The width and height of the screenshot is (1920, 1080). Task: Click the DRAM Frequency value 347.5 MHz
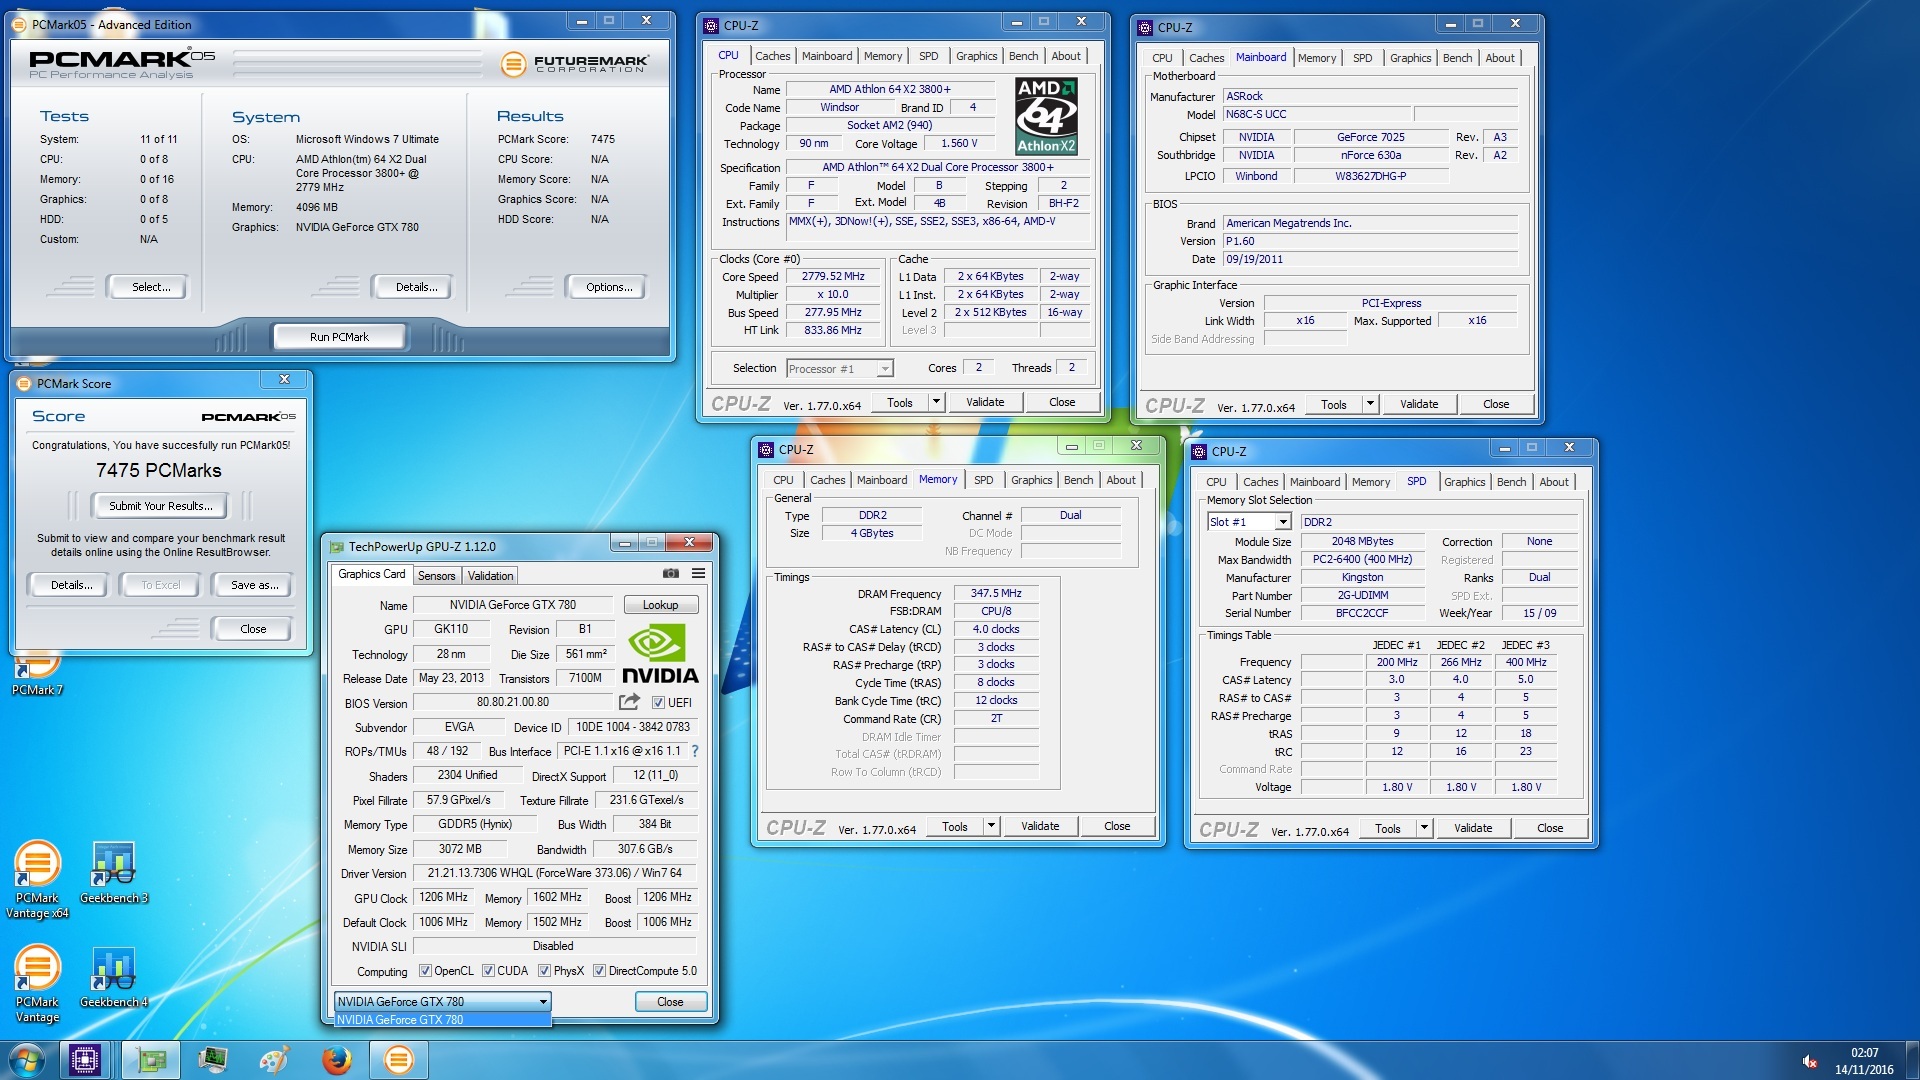coord(996,593)
